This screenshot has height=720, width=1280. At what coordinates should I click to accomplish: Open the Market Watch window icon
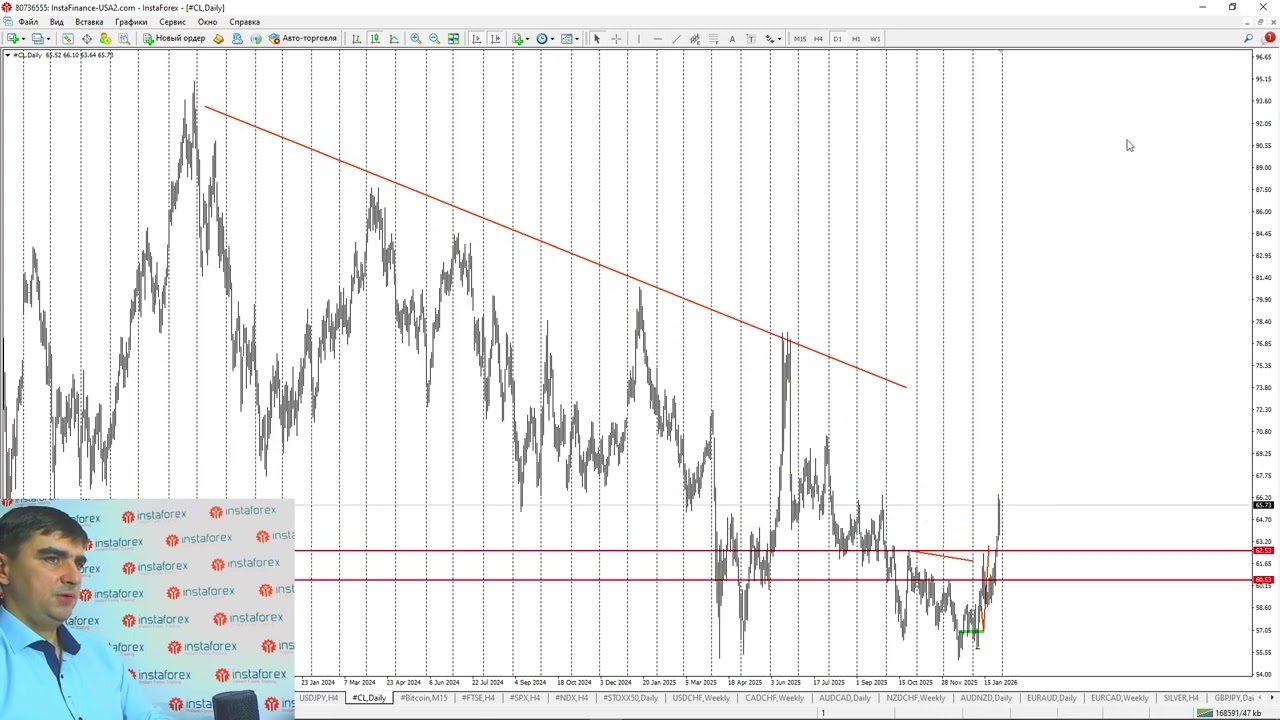pos(68,39)
